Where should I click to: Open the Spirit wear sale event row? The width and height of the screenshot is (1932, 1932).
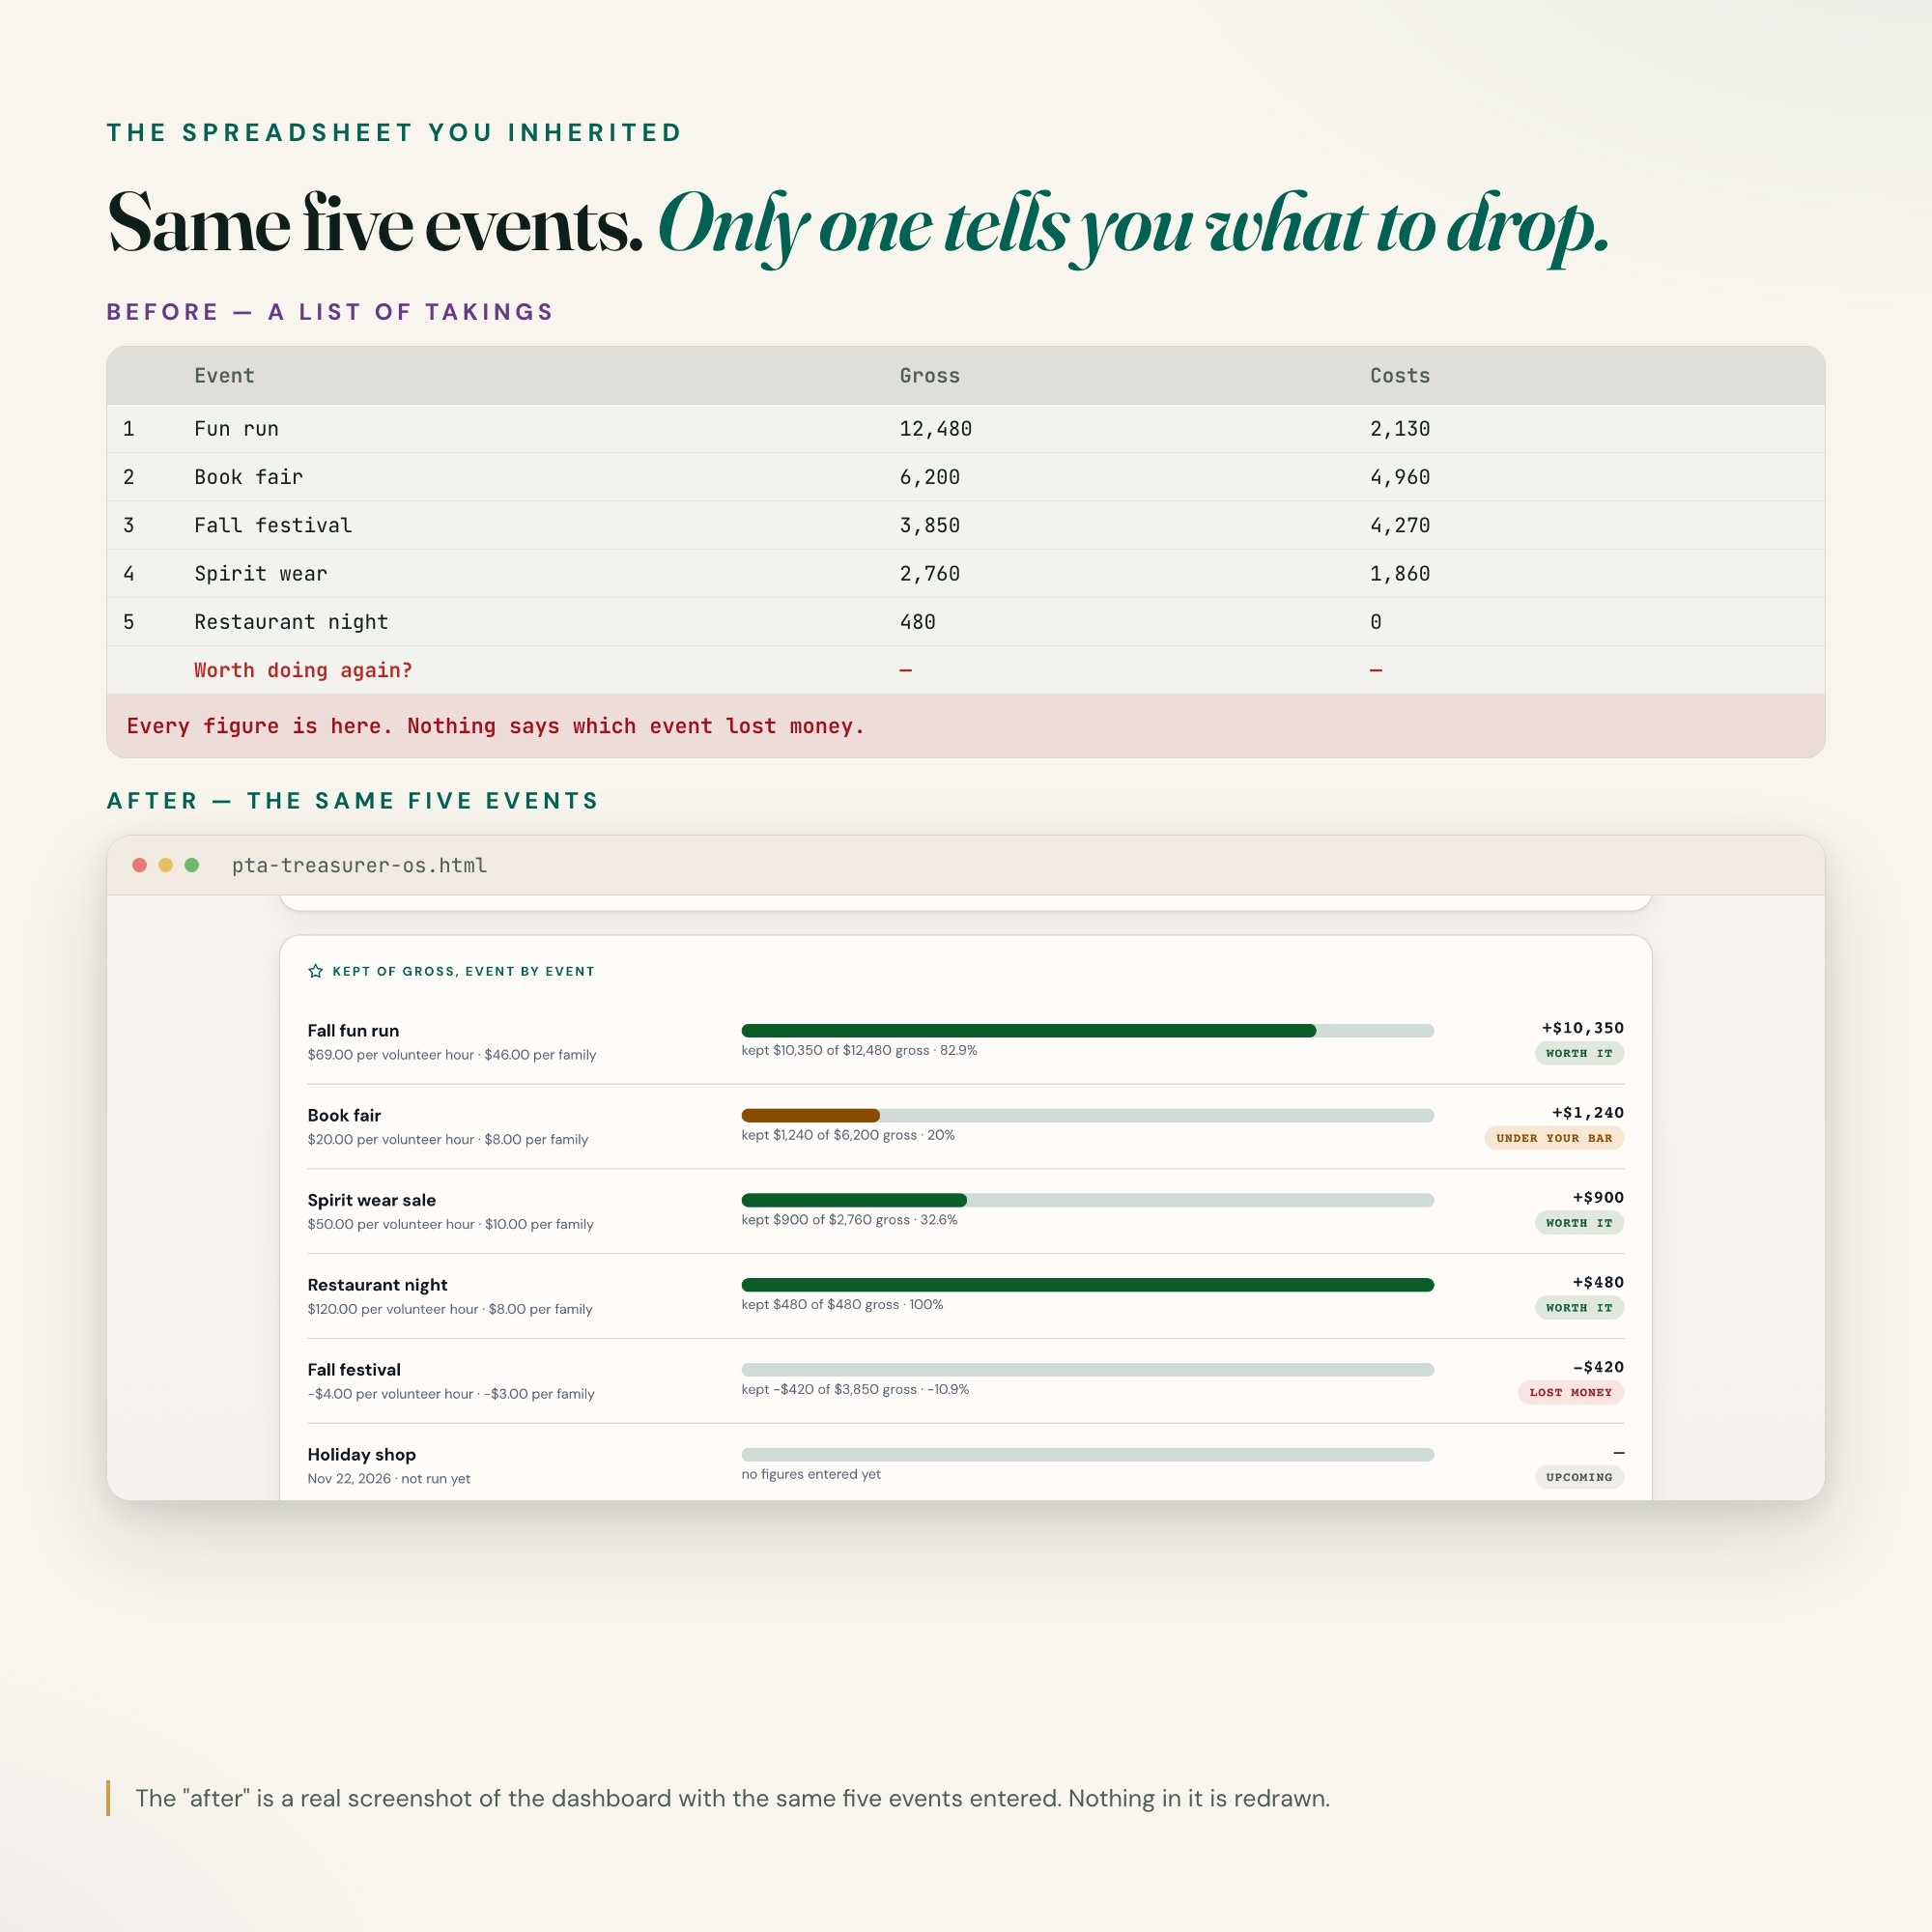click(x=965, y=1211)
